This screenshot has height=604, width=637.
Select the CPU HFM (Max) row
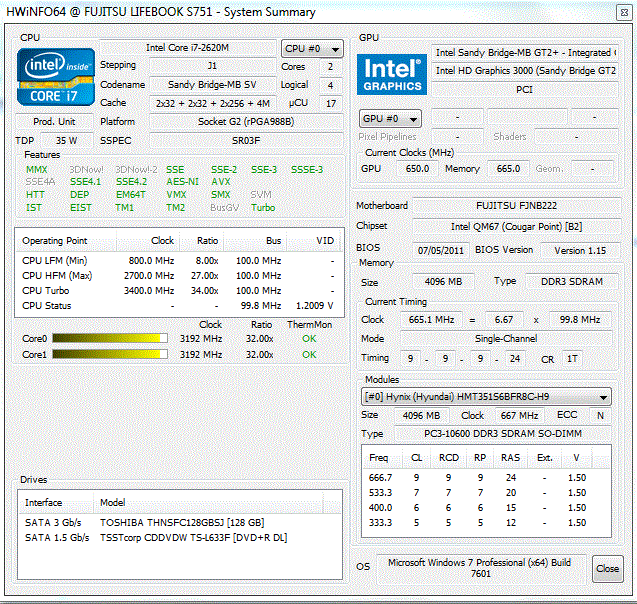(x=179, y=276)
